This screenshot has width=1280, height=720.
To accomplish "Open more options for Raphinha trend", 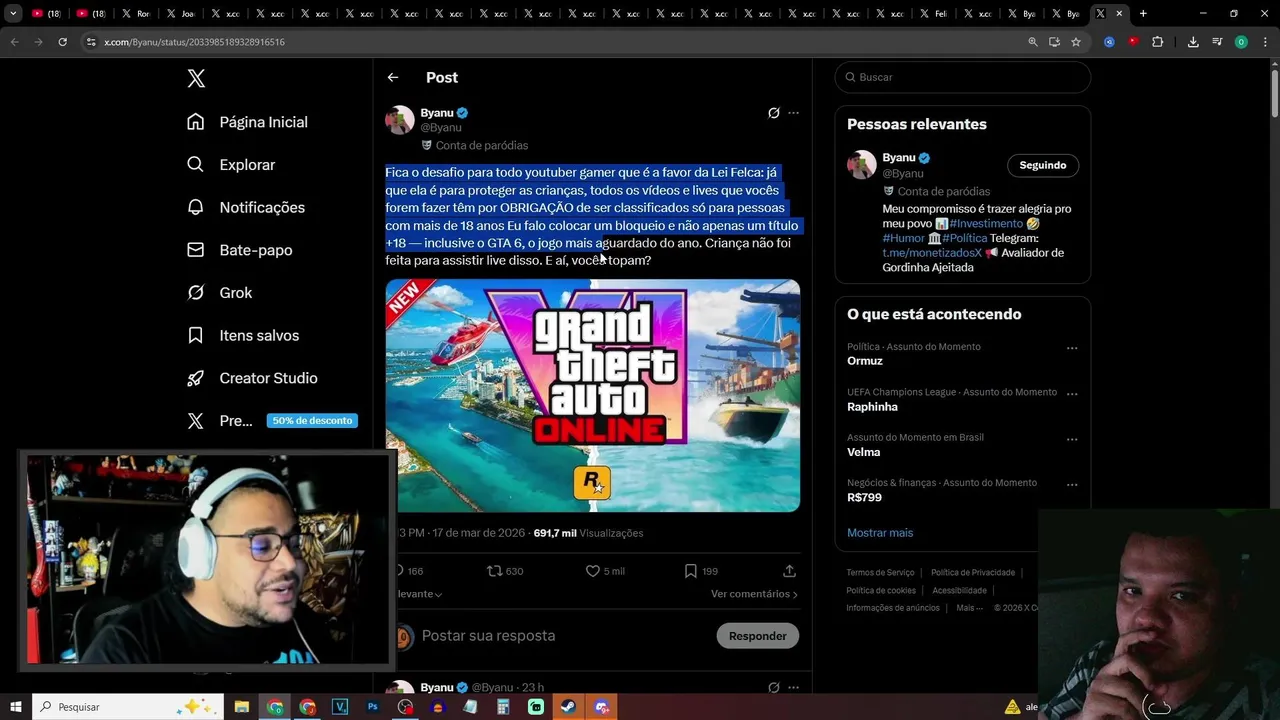I will point(1072,394).
